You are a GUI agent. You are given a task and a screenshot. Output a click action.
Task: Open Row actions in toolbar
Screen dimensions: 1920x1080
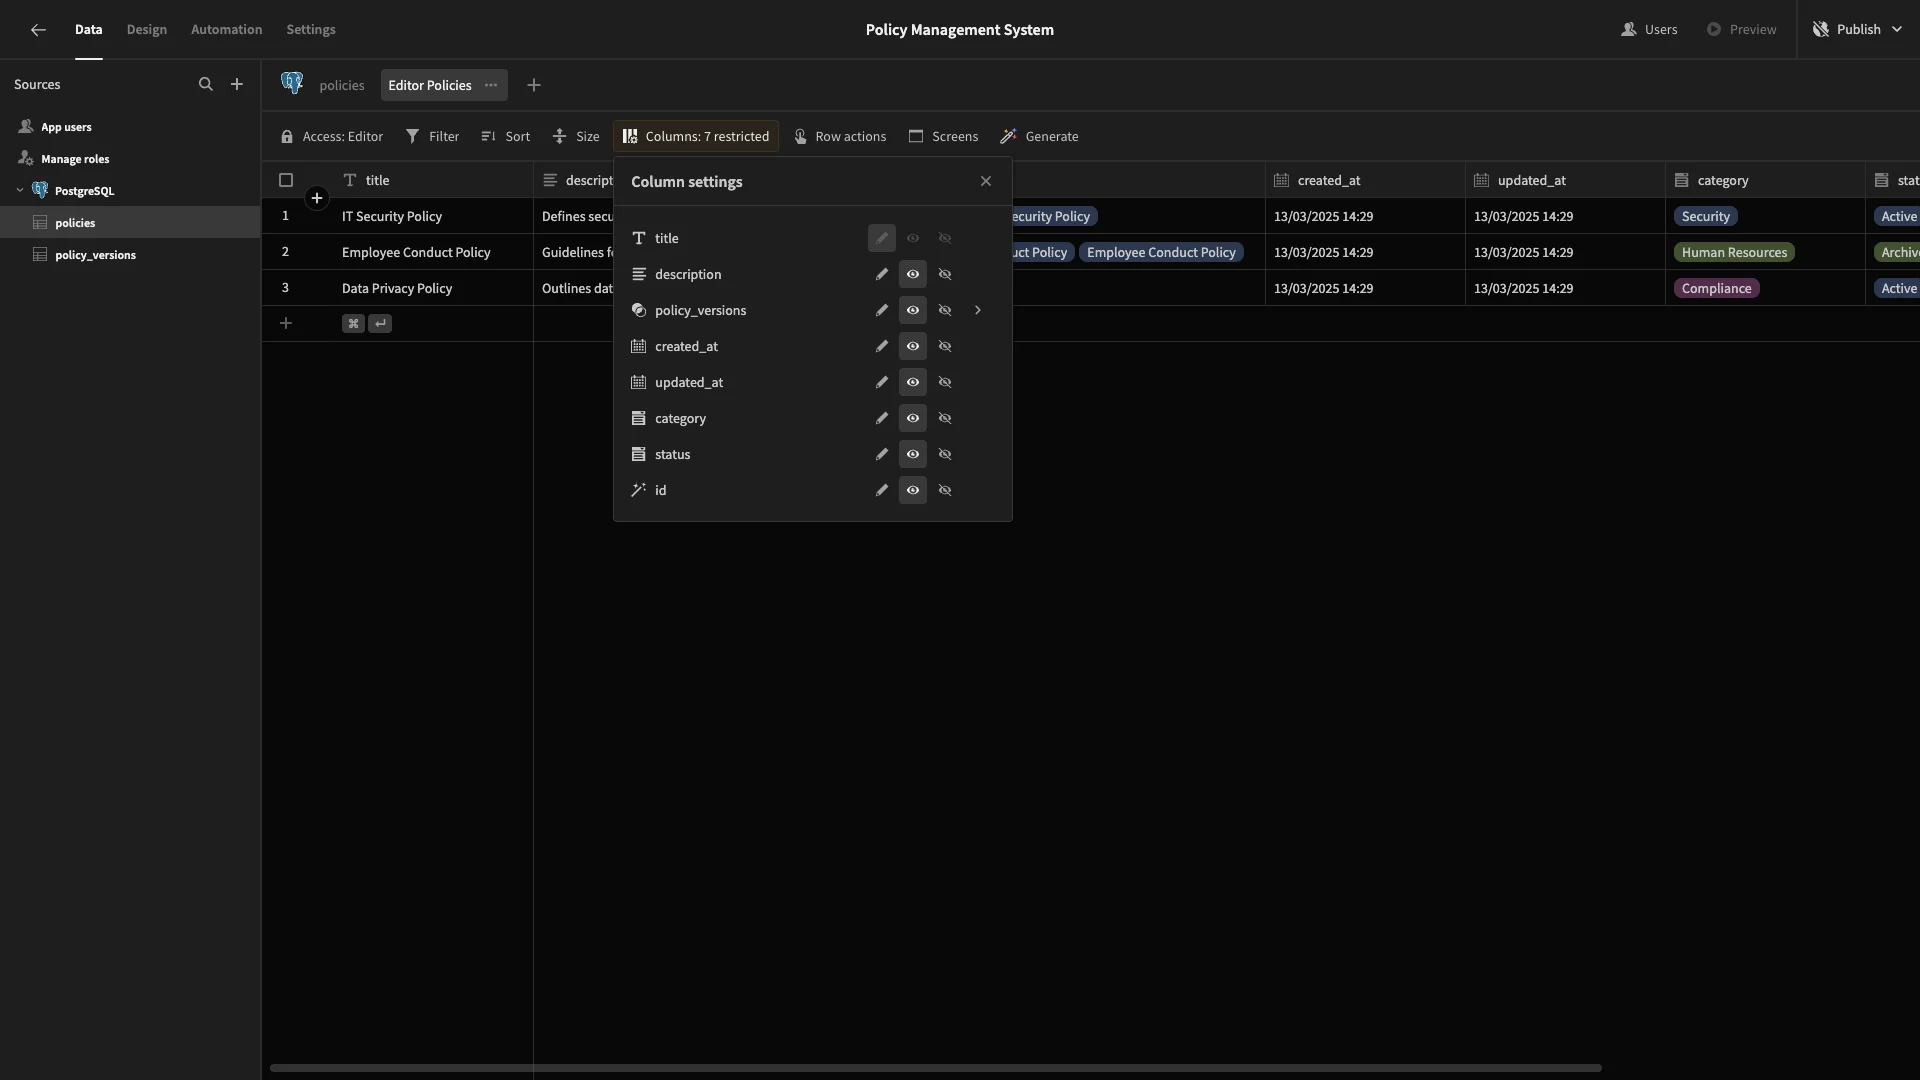pyautogui.click(x=840, y=136)
